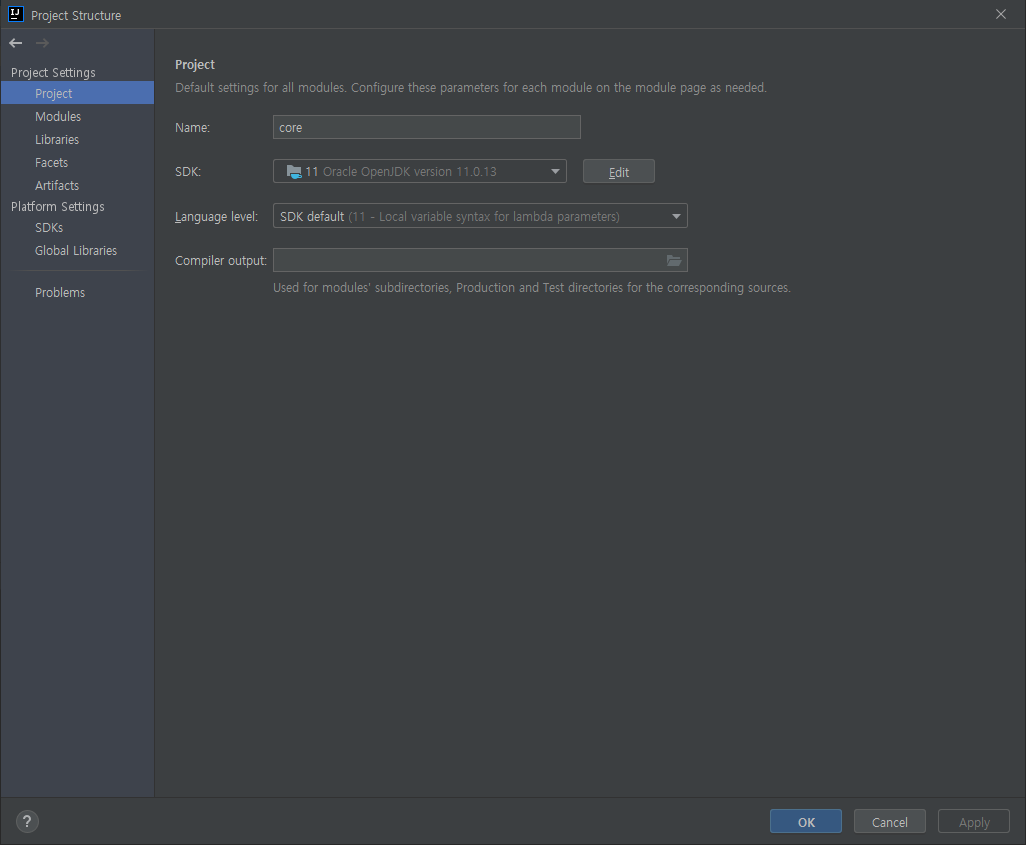This screenshot has height=845, width=1026.
Task: Focus the project Name field
Action: coord(427,127)
